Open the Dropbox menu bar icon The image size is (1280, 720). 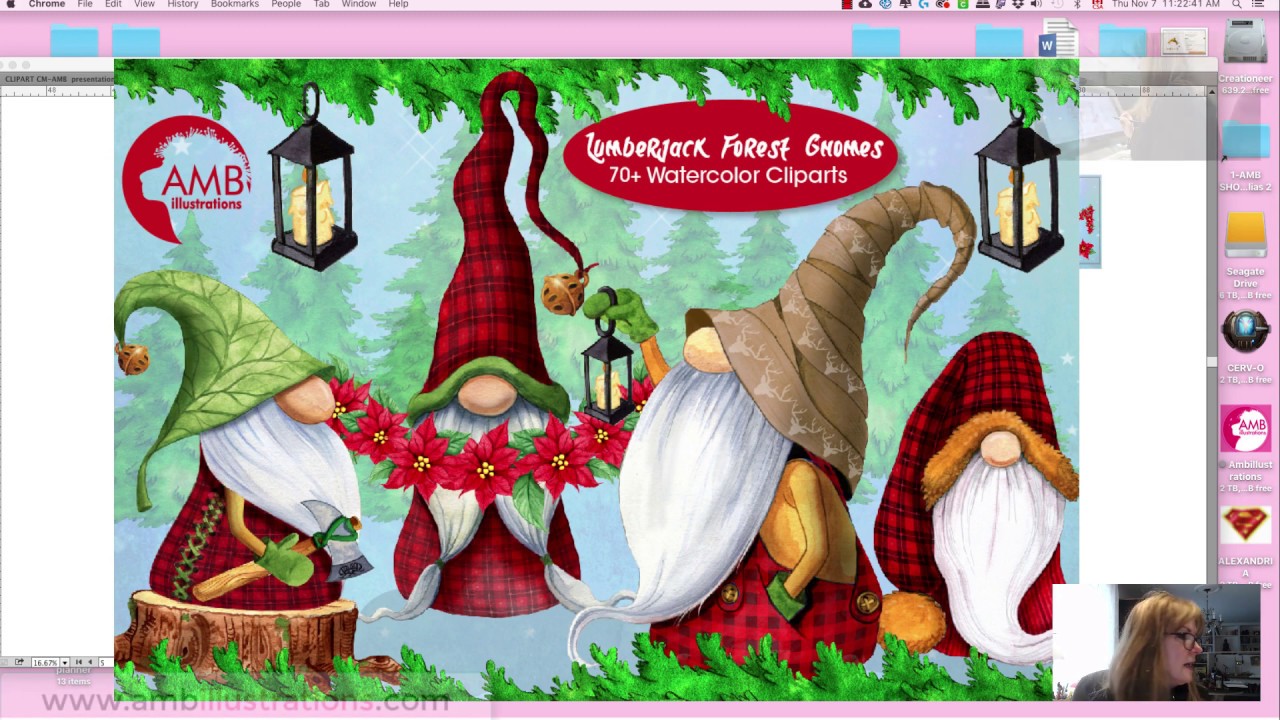[x=1017, y=4]
